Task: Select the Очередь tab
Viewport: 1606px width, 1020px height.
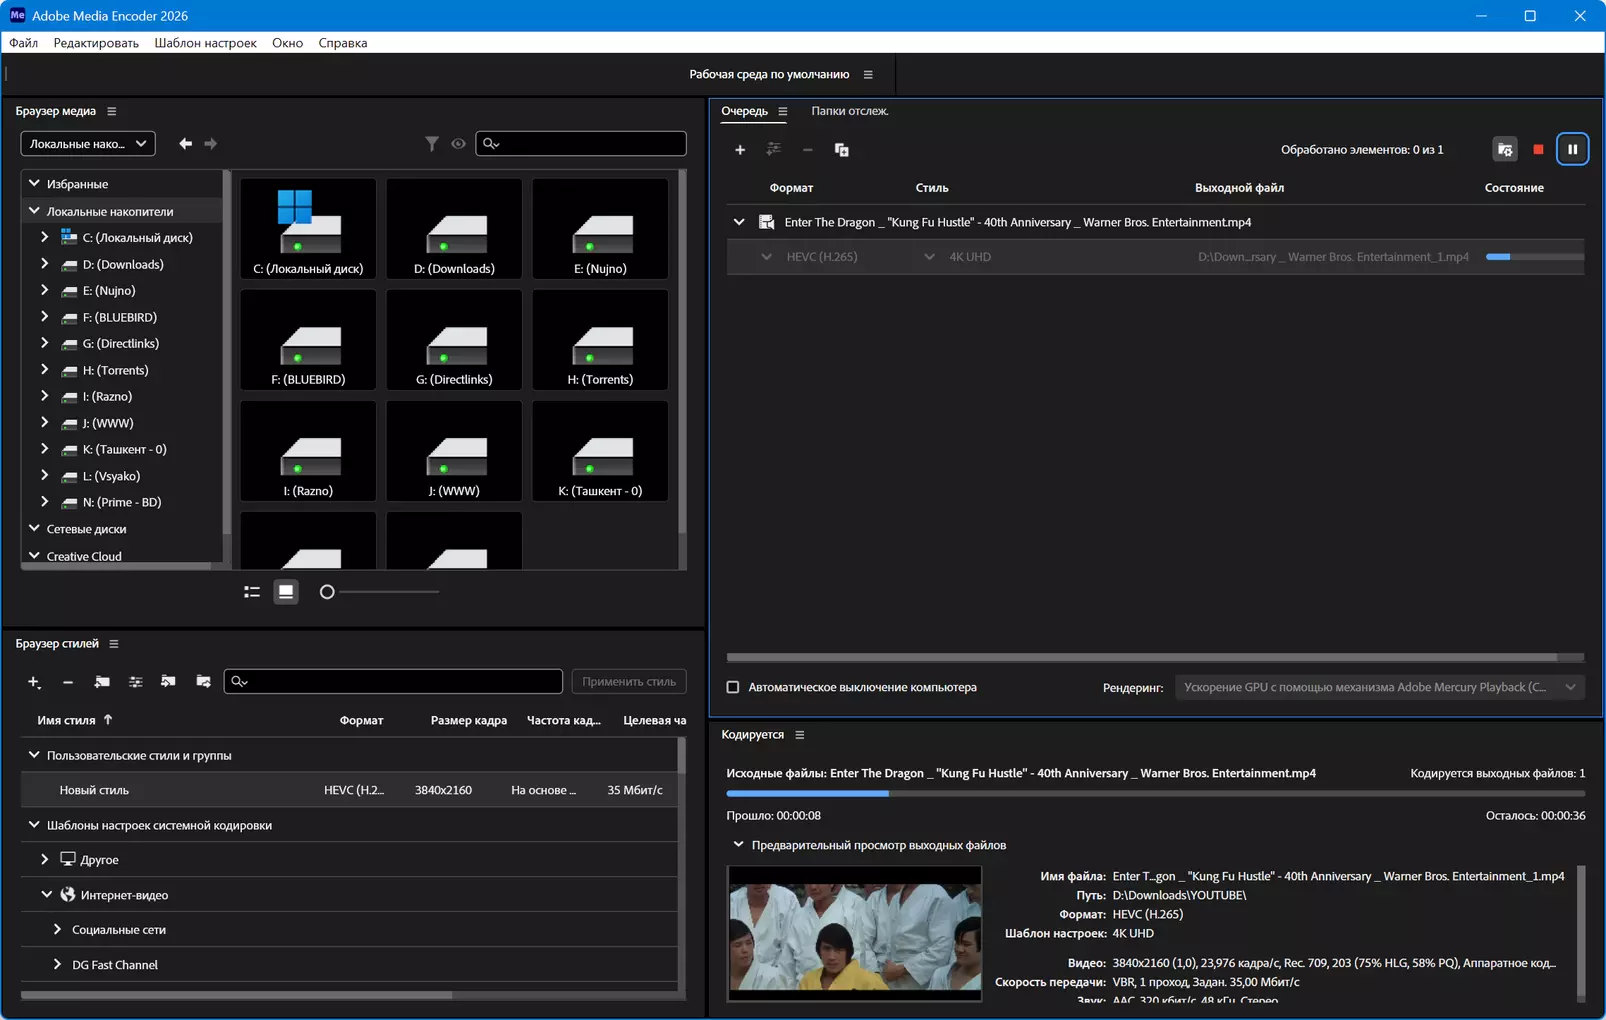Action: 745,111
